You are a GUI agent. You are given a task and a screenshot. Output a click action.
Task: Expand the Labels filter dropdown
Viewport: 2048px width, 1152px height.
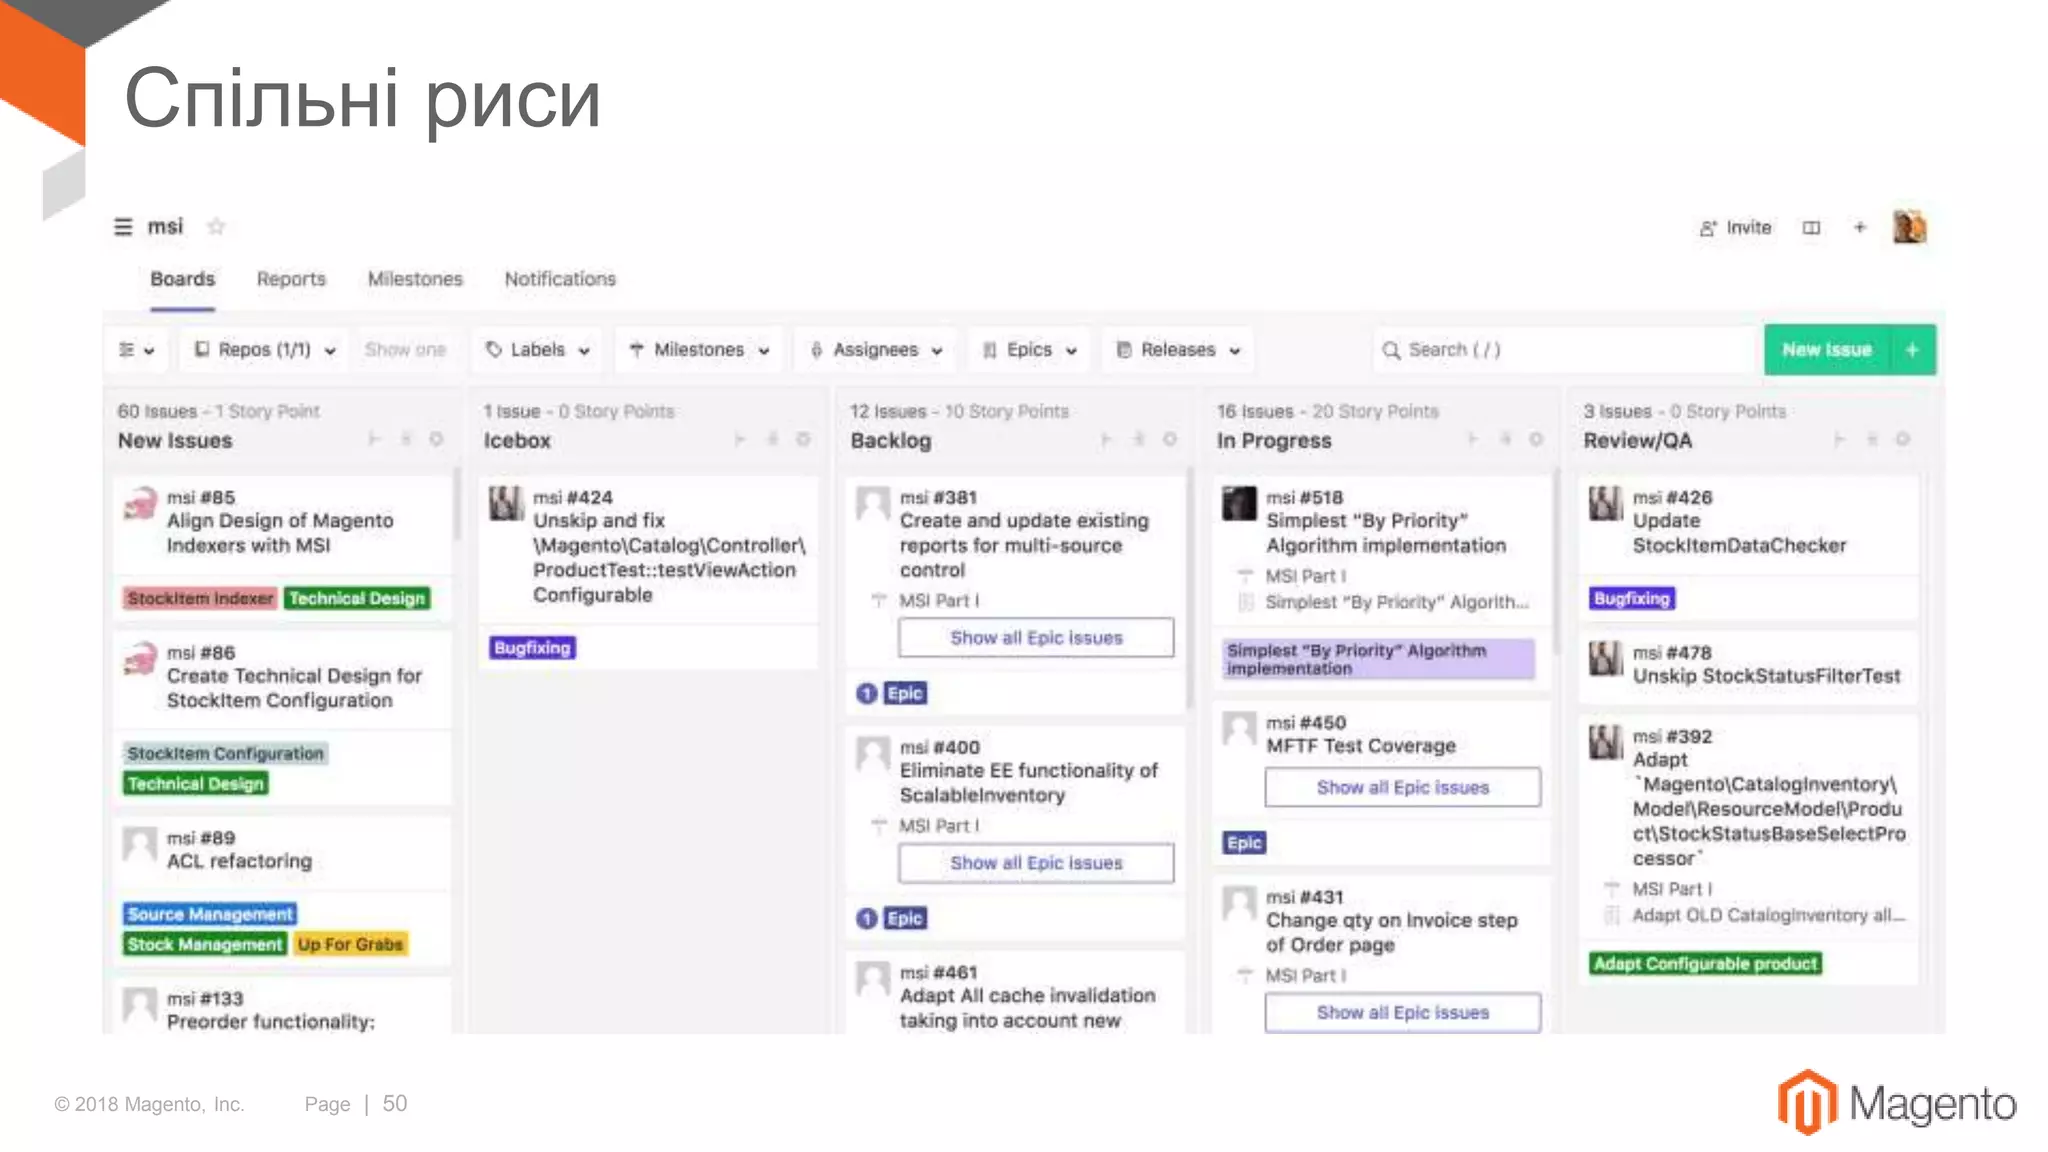pos(538,350)
